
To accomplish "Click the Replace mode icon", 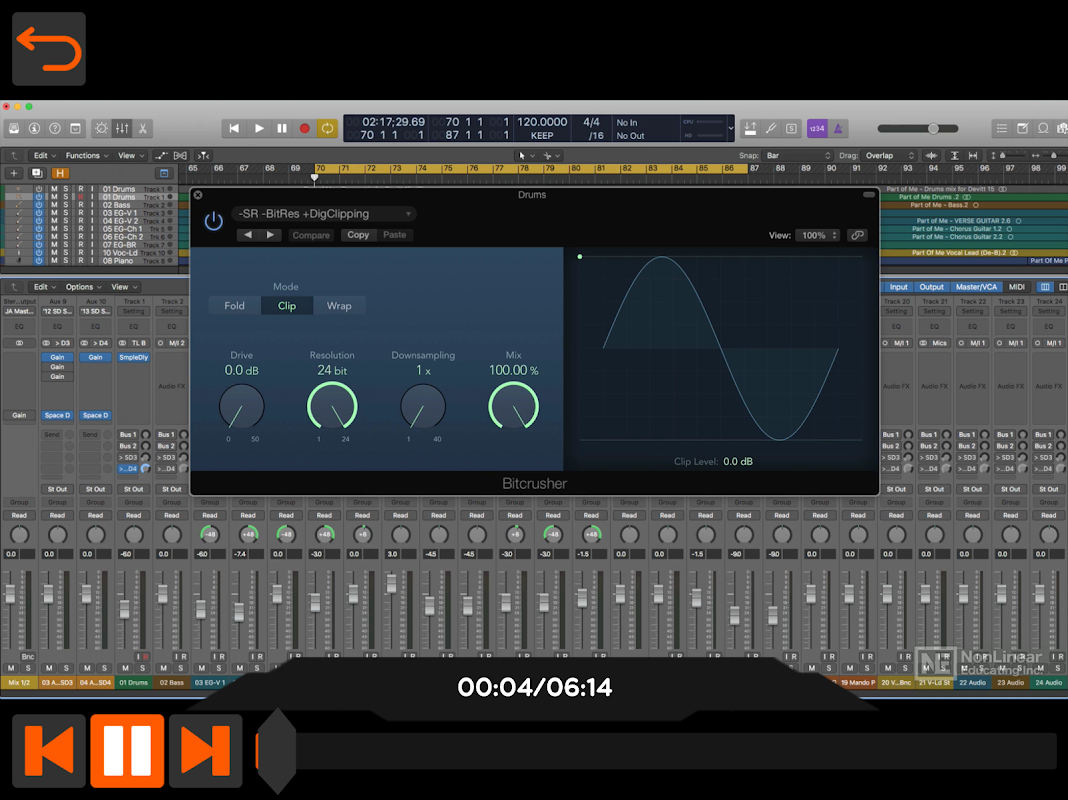I will coord(750,128).
